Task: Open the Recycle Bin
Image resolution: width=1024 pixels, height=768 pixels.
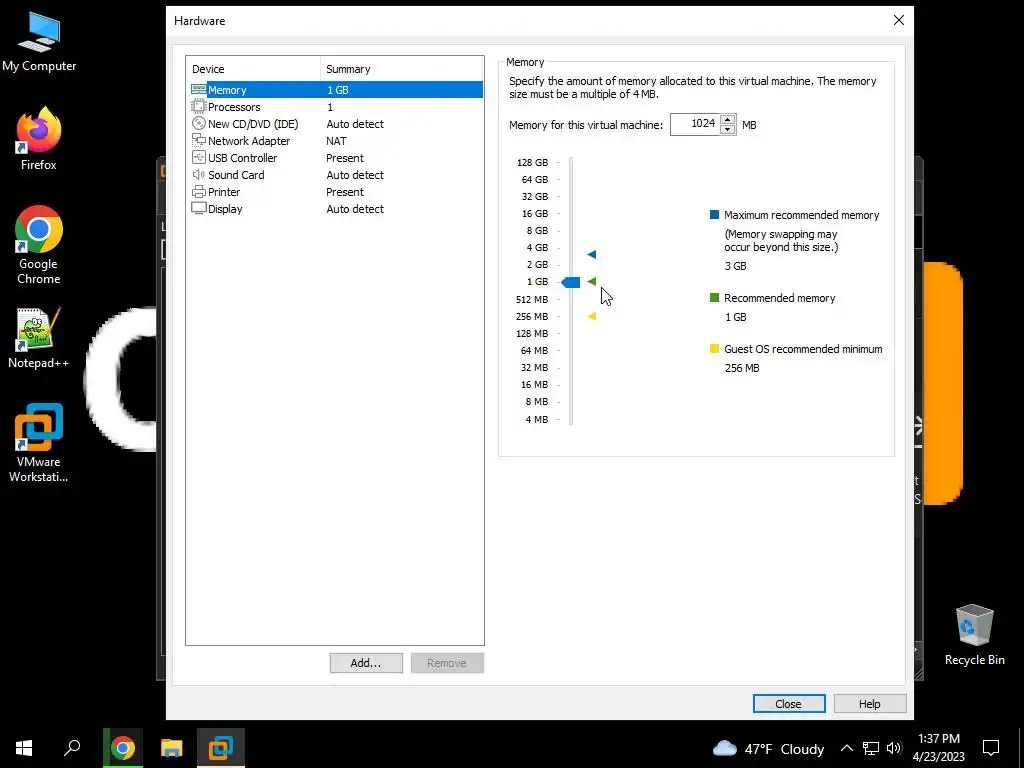Action: click(x=974, y=635)
